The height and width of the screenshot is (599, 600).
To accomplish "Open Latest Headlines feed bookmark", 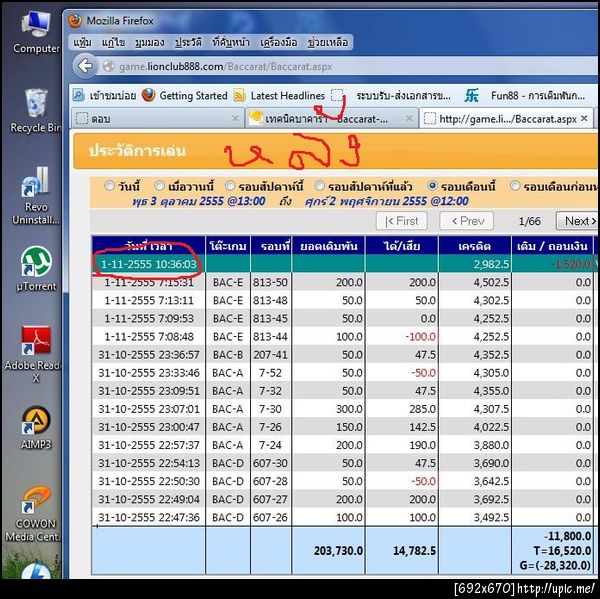I will click(279, 95).
